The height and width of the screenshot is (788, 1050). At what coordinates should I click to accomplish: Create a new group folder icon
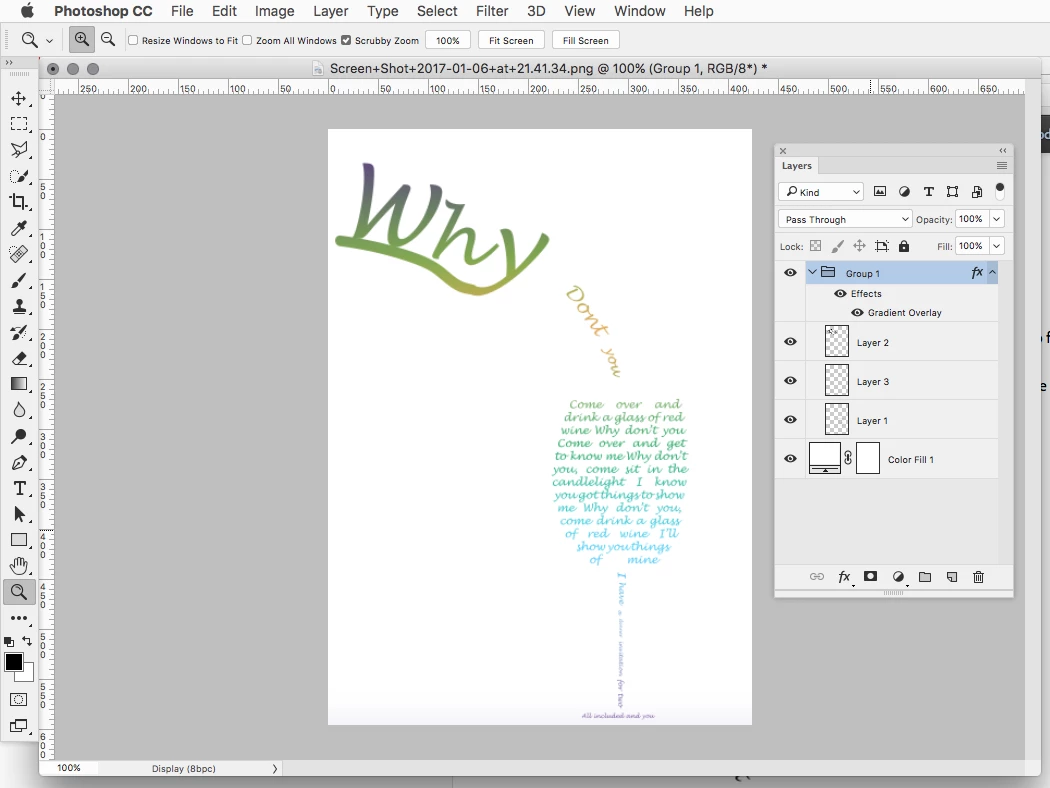coord(925,577)
